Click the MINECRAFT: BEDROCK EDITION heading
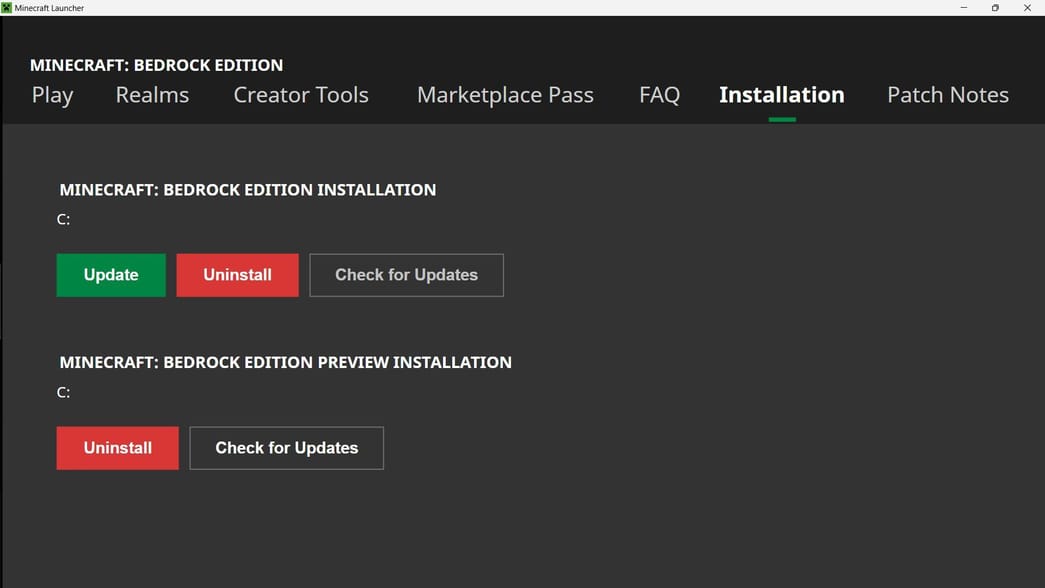Screen dimensions: 1045x588 click(156, 64)
